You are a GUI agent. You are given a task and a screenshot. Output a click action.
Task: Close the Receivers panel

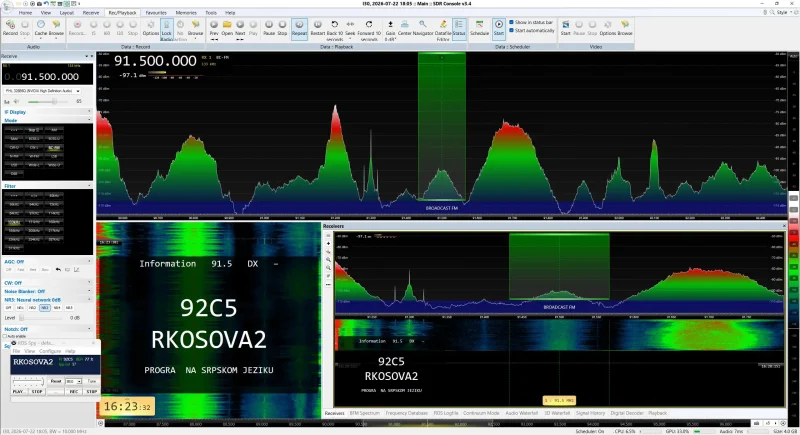784,226
